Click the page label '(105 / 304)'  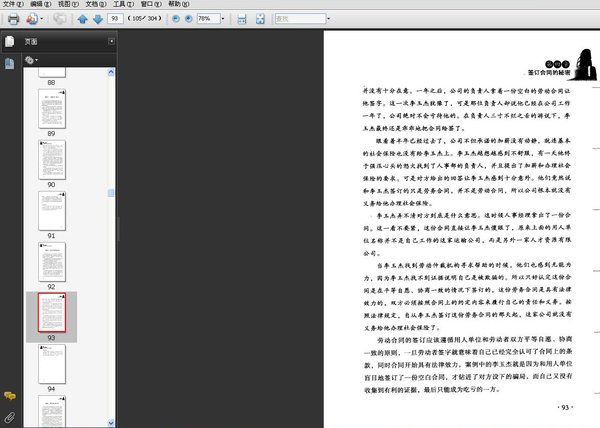pyautogui.click(x=144, y=18)
